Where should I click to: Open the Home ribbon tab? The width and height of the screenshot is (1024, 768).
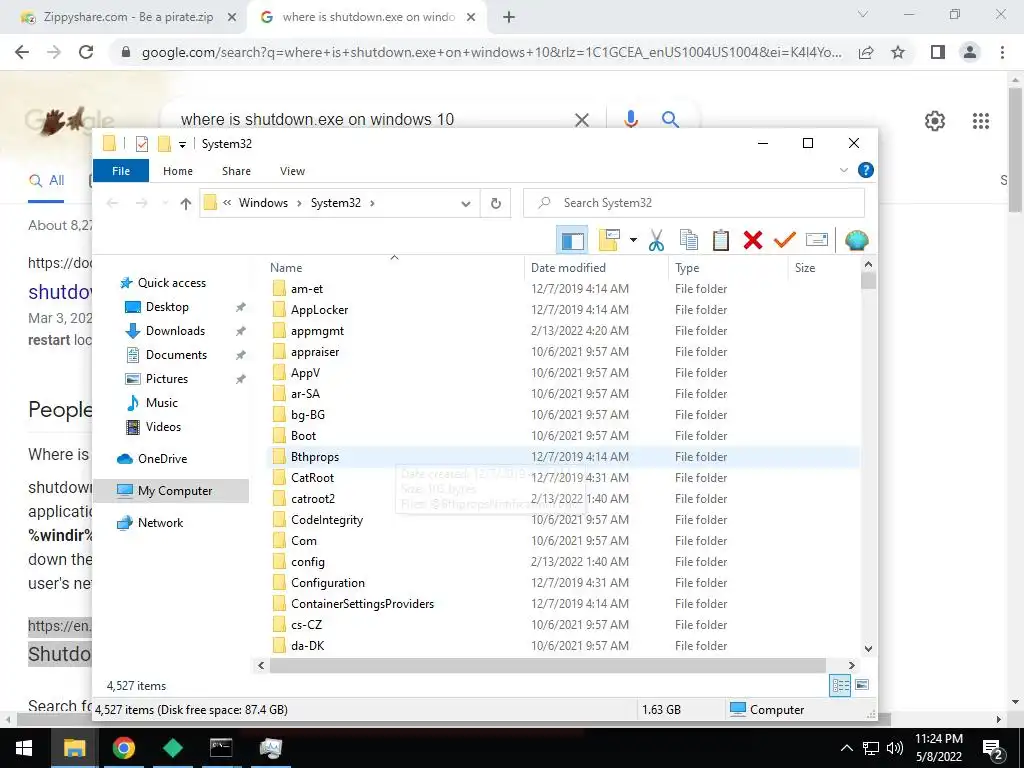coord(178,171)
